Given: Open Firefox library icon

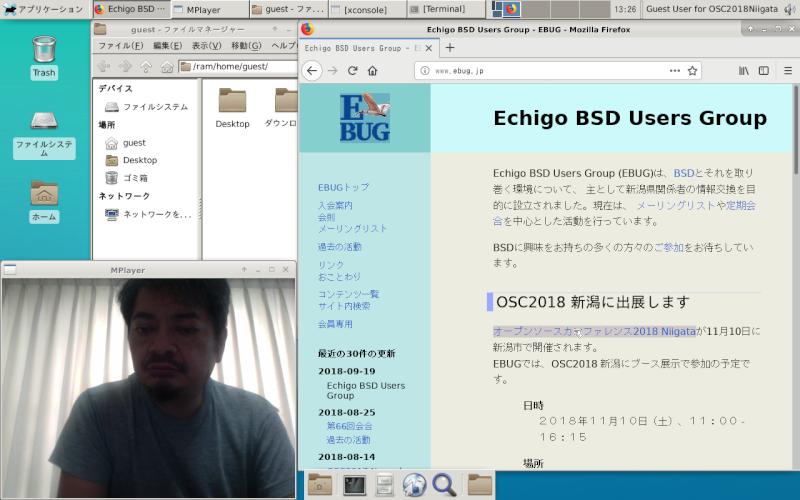Looking at the screenshot, I should click(744, 71).
